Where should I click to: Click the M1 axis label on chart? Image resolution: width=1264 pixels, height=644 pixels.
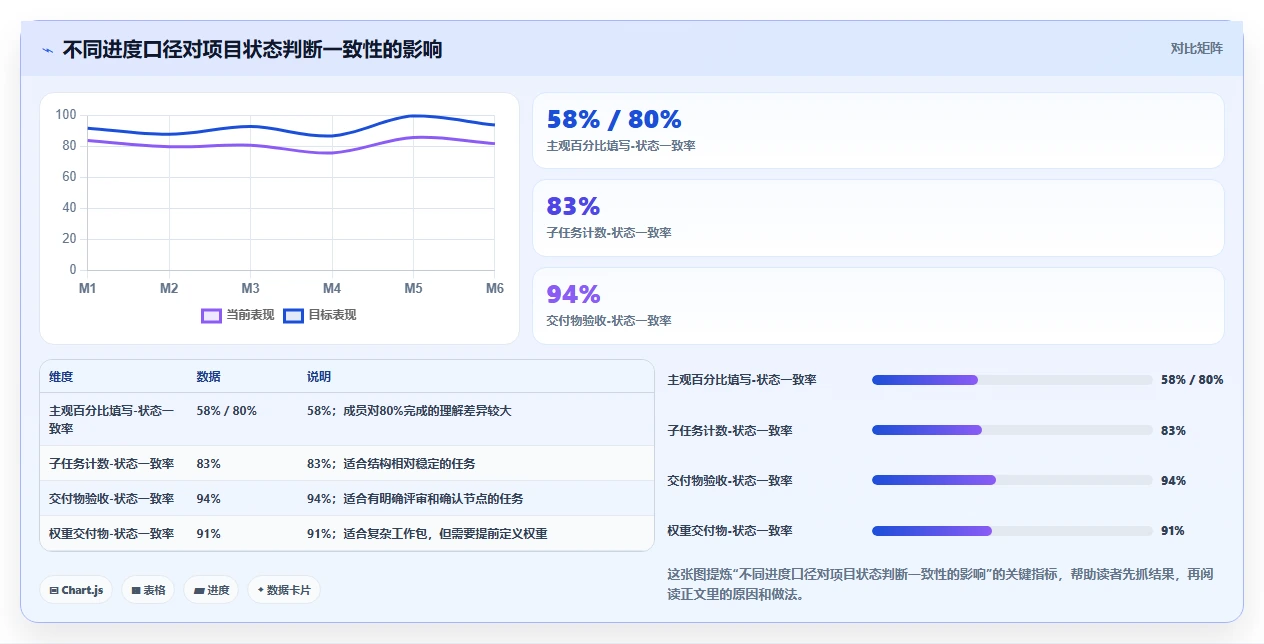88,288
